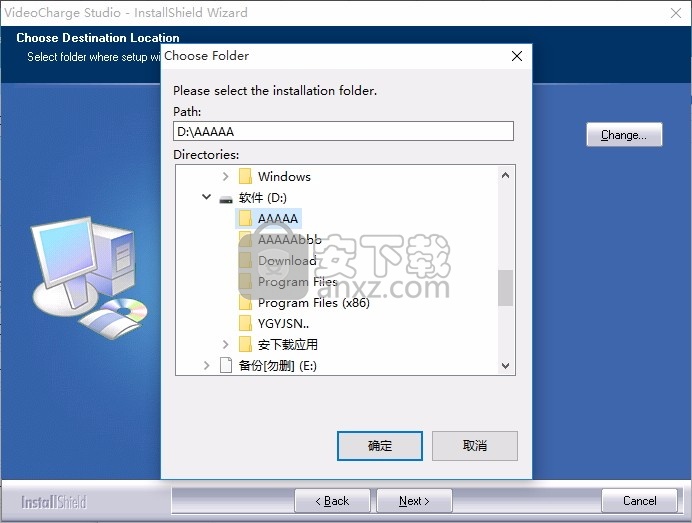
Task: Expand the 备份[勿删] (E:) drive node
Action: click(206, 365)
